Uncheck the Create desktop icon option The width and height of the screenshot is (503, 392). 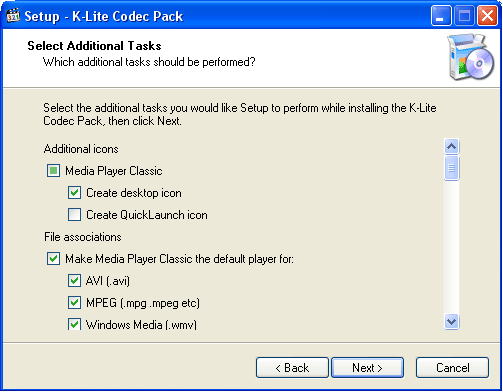[74, 193]
